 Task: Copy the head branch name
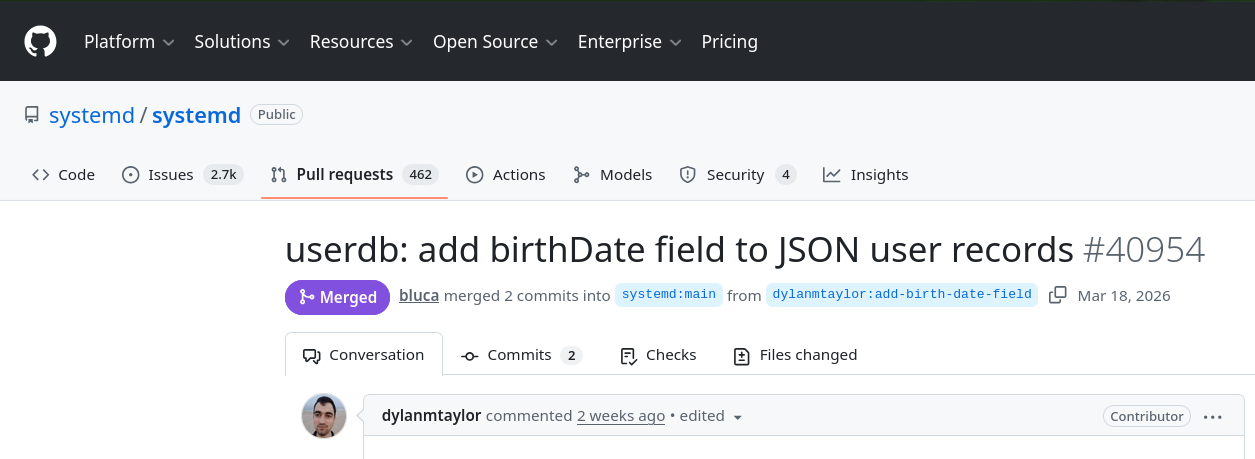click(x=1057, y=295)
